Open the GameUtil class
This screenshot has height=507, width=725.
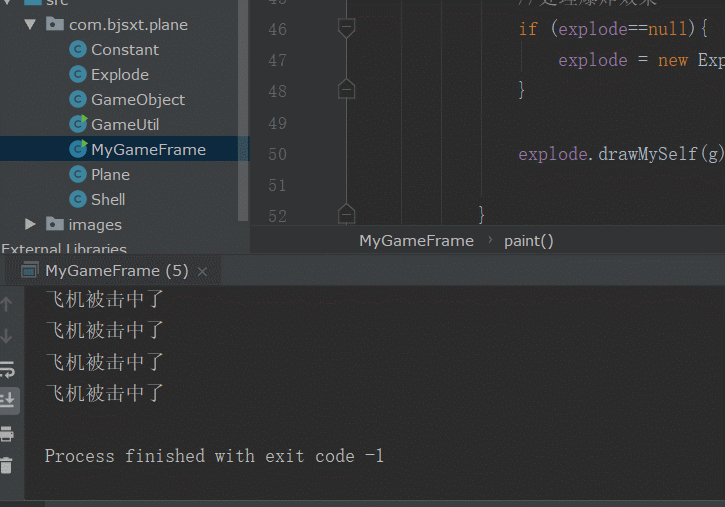[x=125, y=124]
